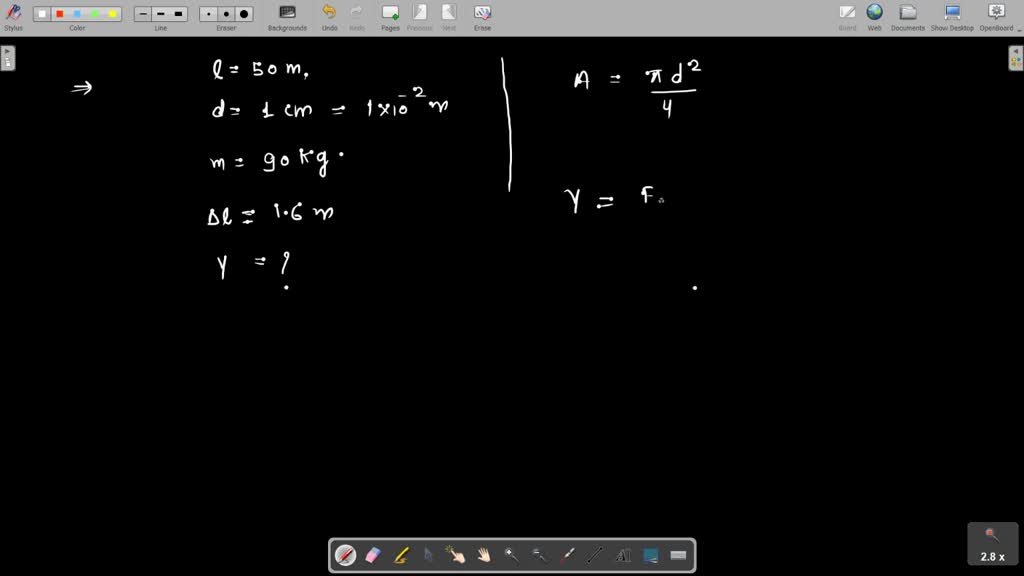Choose the thin line width
1024x576 pixels.
click(143, 14)
